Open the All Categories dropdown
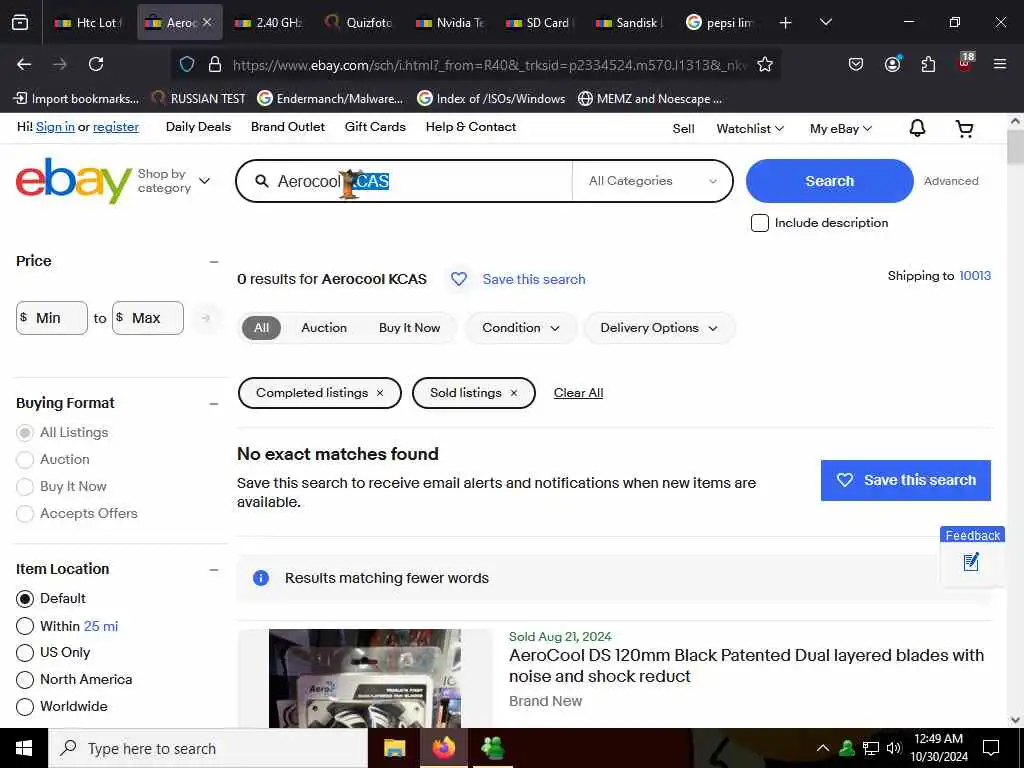 [652, 181]
